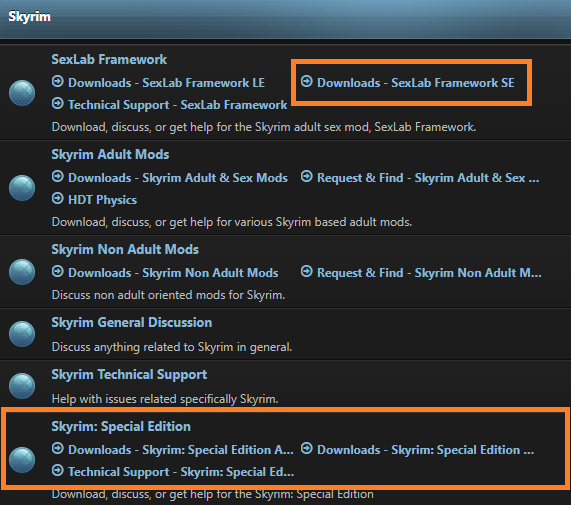This screenshot has height=505, width=571.
Task: Click the status orb for Skyrim Non Adult Mods
Action: [x=22, y=272]
